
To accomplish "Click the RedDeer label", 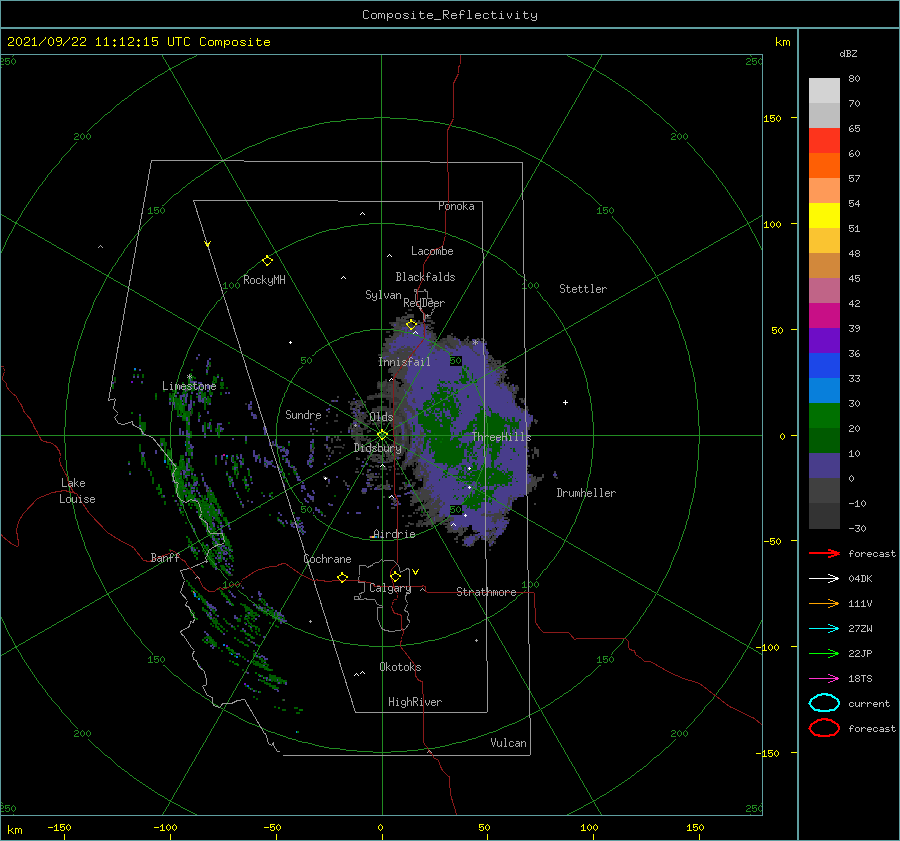I will pyautogui.click(x=424, y=303).
